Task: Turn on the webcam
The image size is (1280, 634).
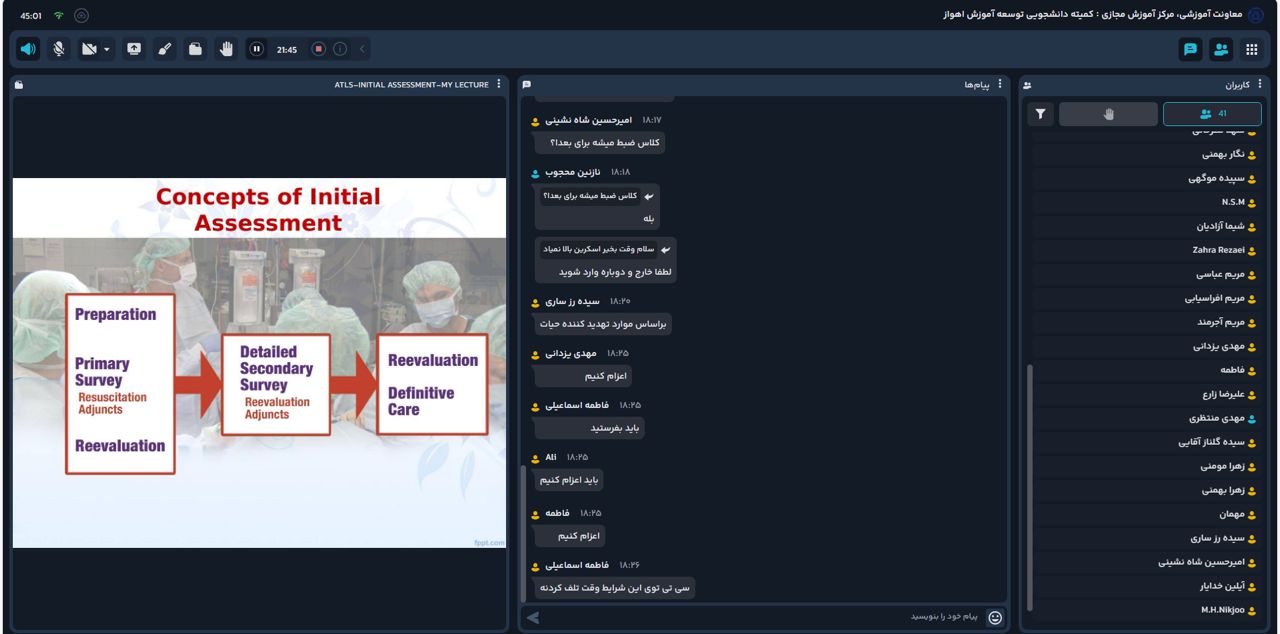Action: [x=88, y=48]
